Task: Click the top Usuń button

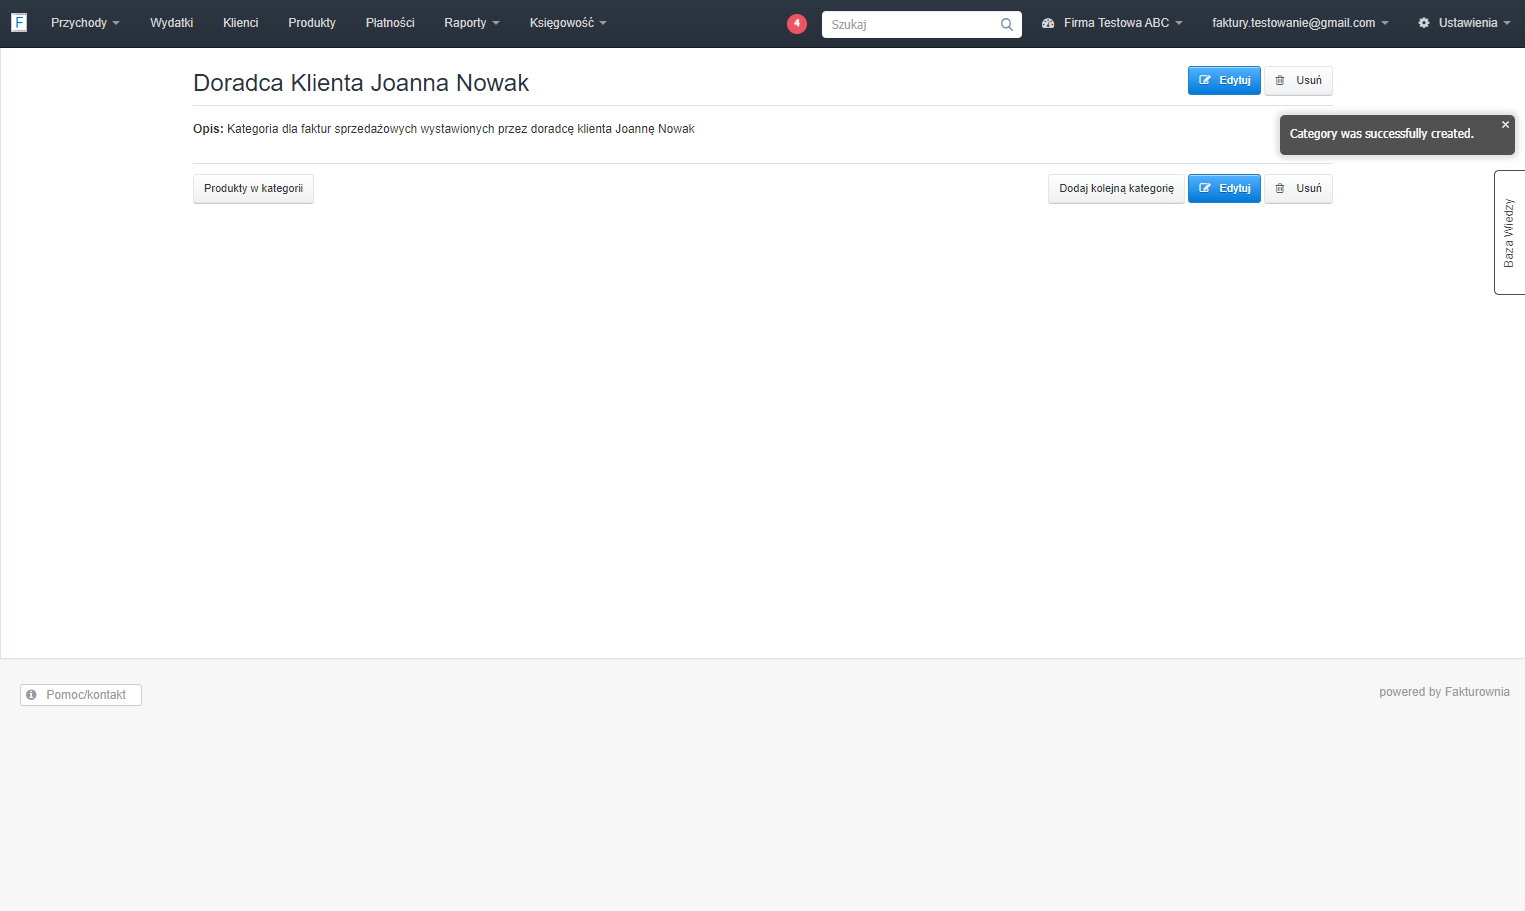Action: point(1298,80)
